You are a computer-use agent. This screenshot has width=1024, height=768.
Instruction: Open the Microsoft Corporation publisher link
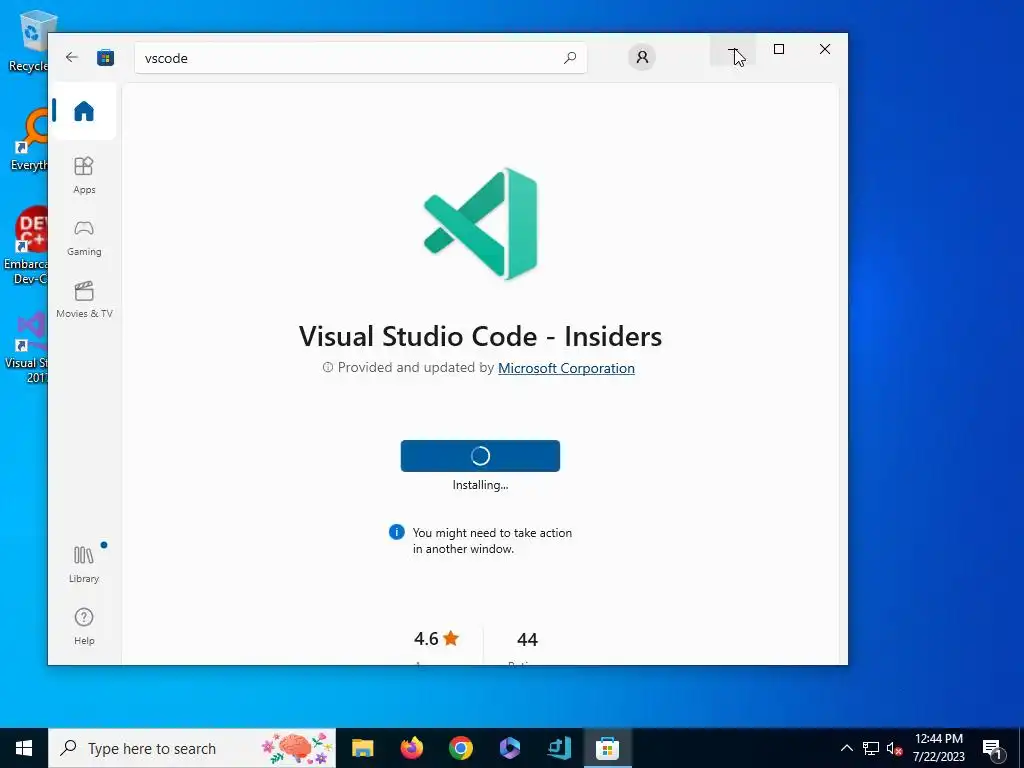click(x=566, y=368)
